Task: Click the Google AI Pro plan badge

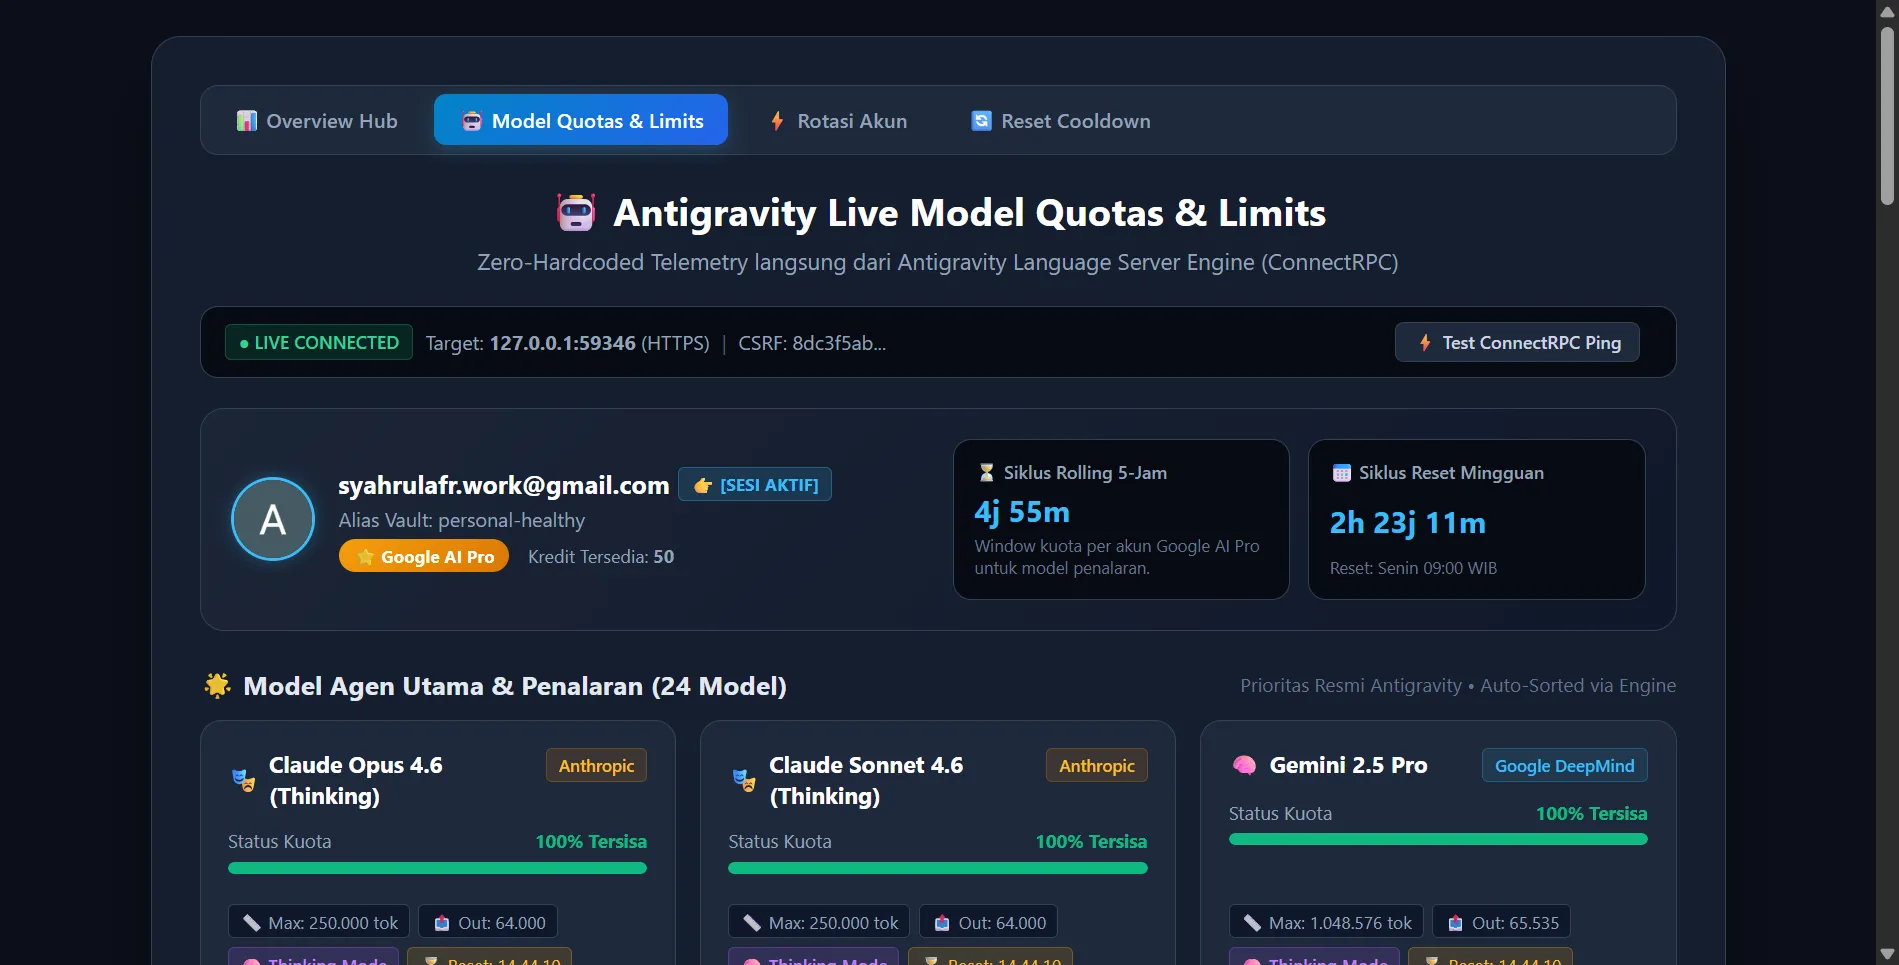Action: pyautogui.click(x=424, y=557)
